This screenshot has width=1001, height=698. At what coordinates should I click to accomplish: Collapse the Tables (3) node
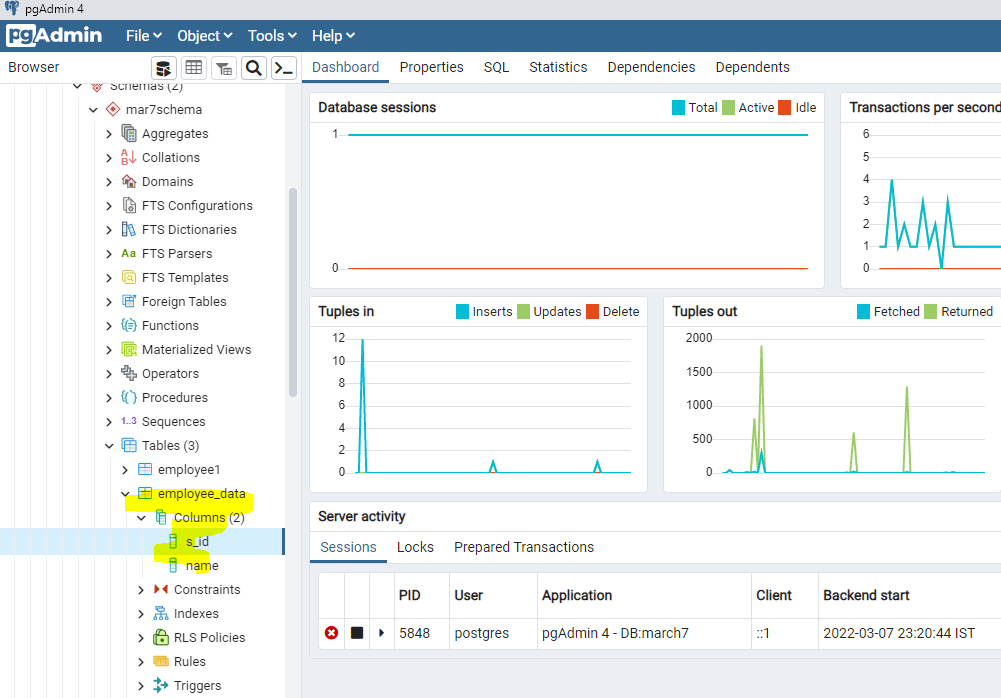pos(109,445)
